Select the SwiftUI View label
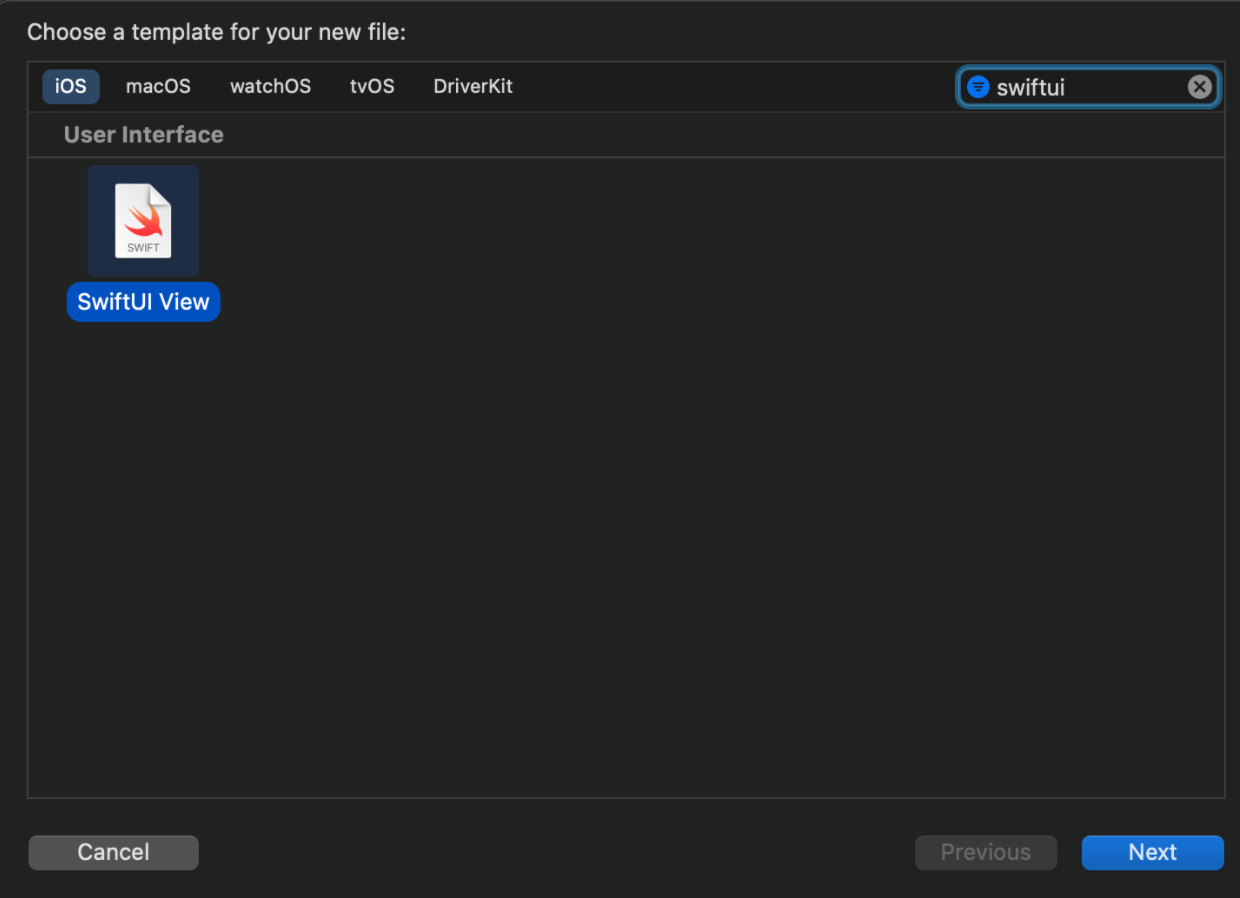 coord(143,302)
